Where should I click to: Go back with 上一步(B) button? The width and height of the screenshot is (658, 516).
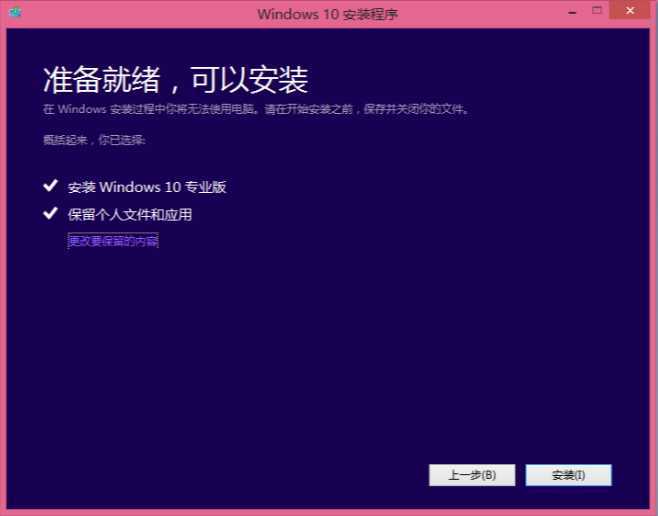pos(472,475)
